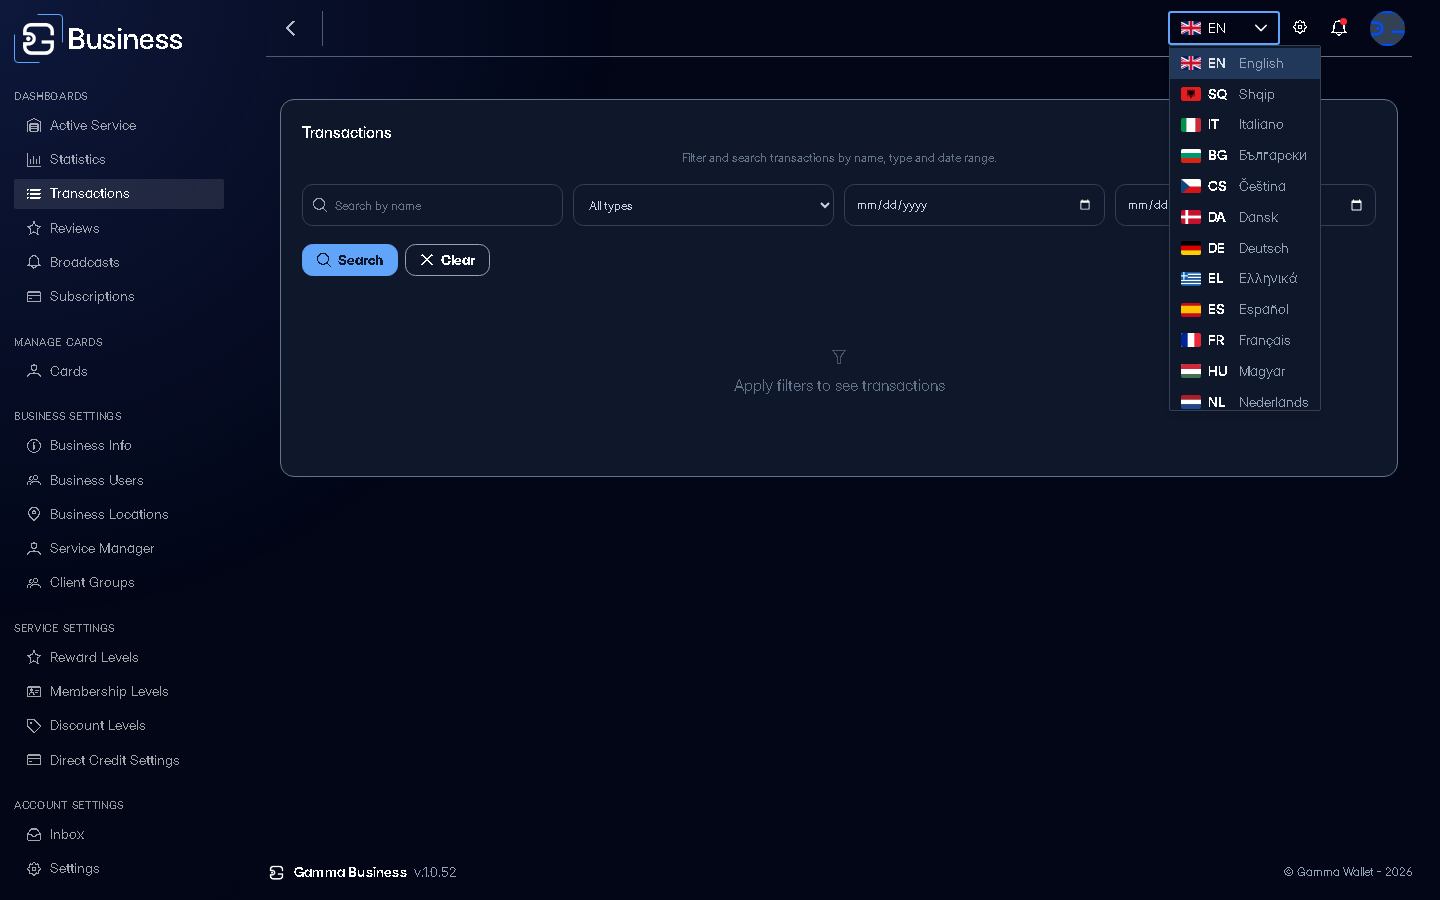Choose Ελληνικά from language list
Screen dimensions: 1440x900
1245,279
